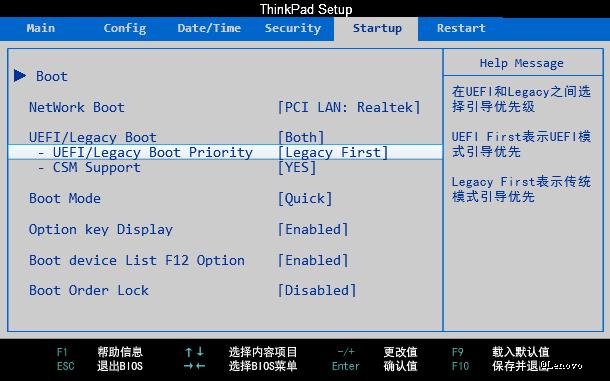Change the Quick boot mode value

[x=305, y=198]
